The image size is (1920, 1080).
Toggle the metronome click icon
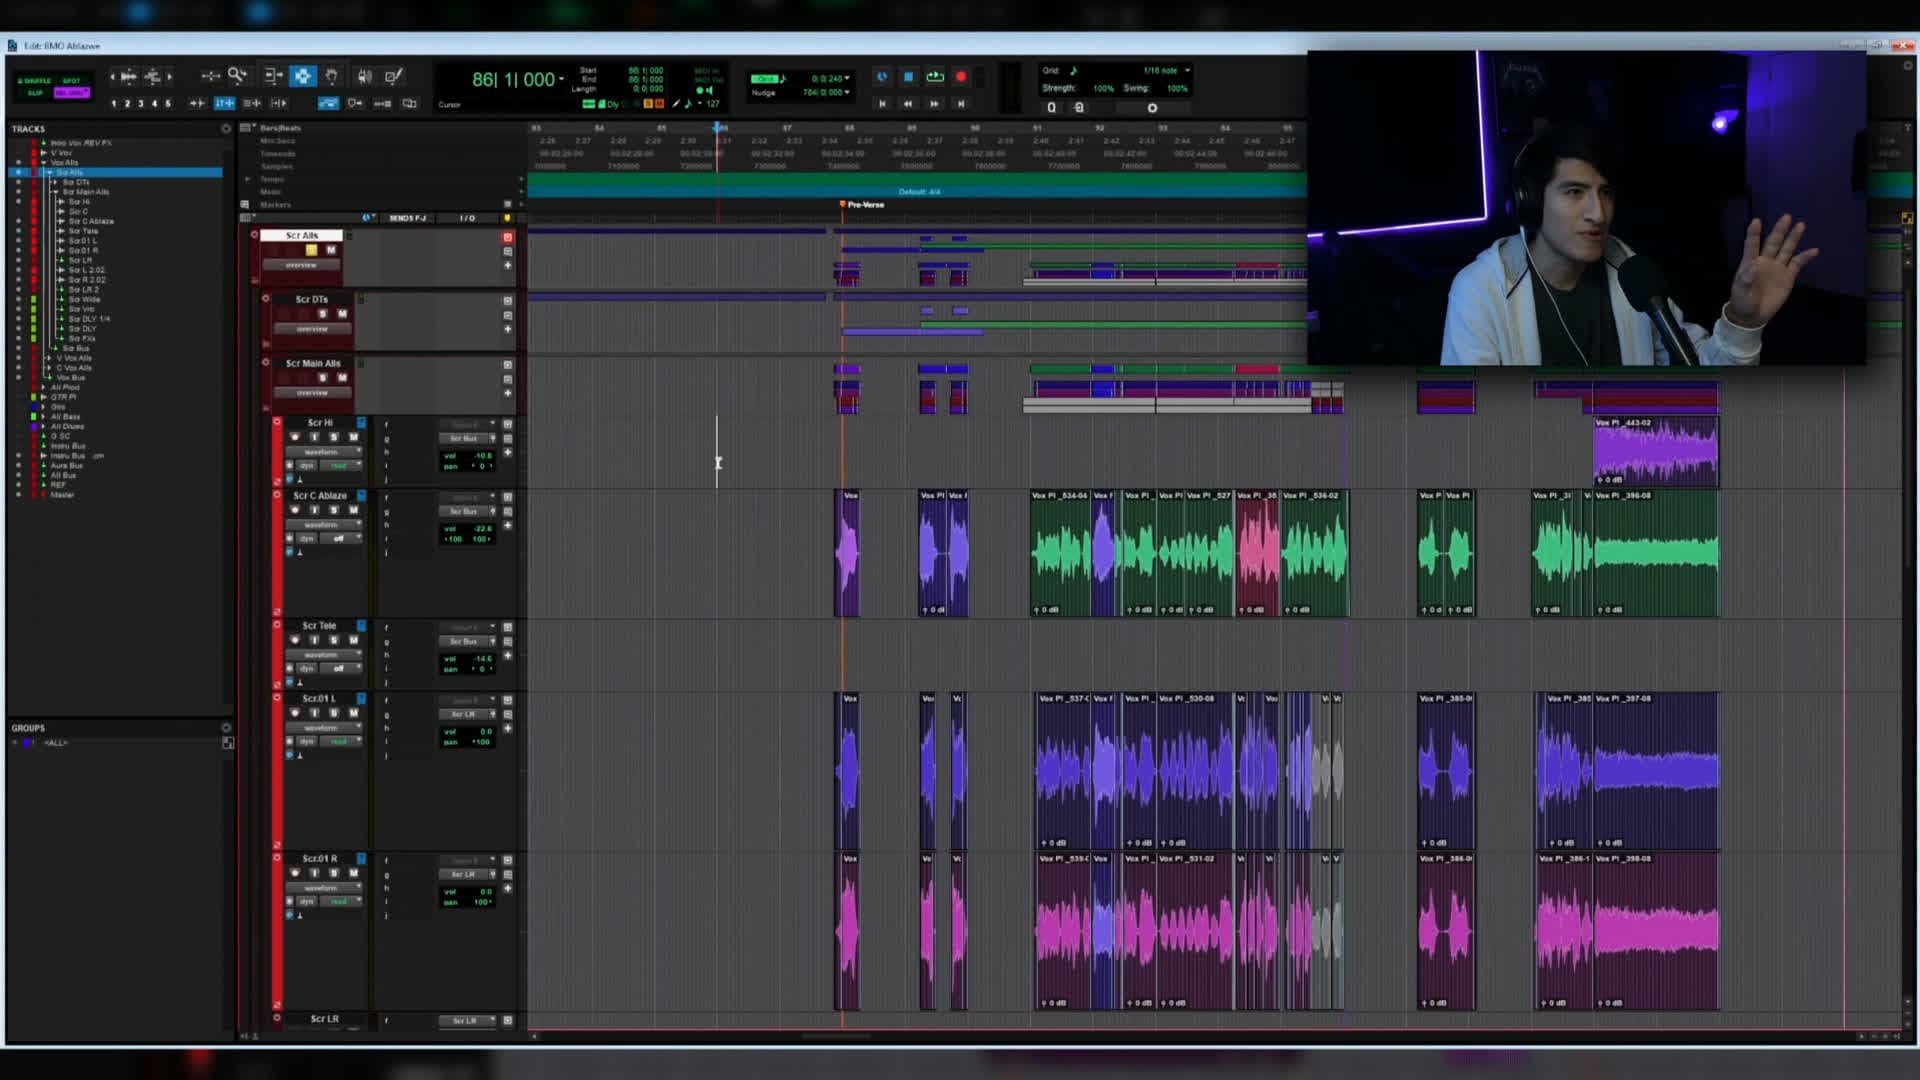(x=882, y=77)
